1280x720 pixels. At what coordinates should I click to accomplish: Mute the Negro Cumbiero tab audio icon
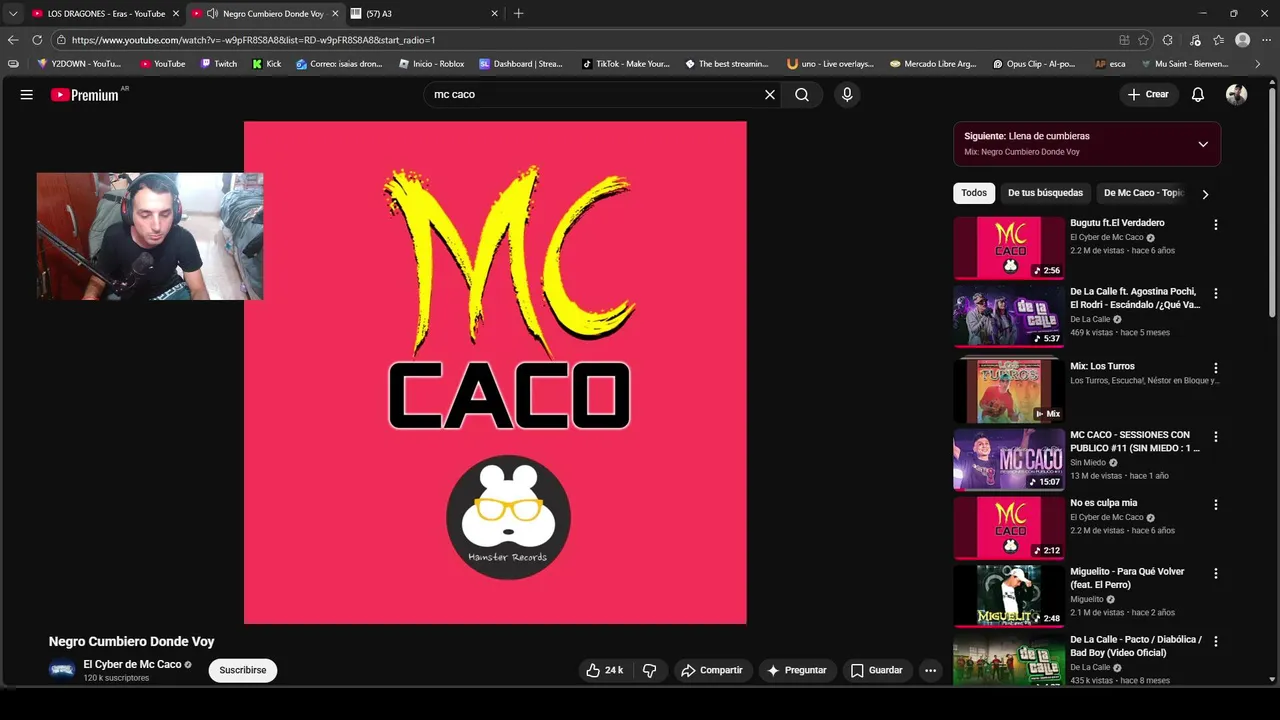212,14
